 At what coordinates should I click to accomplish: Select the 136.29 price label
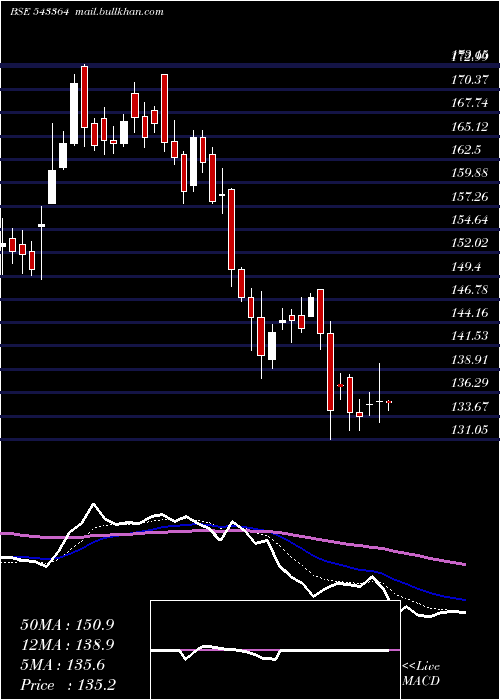(x=470, y=383)
